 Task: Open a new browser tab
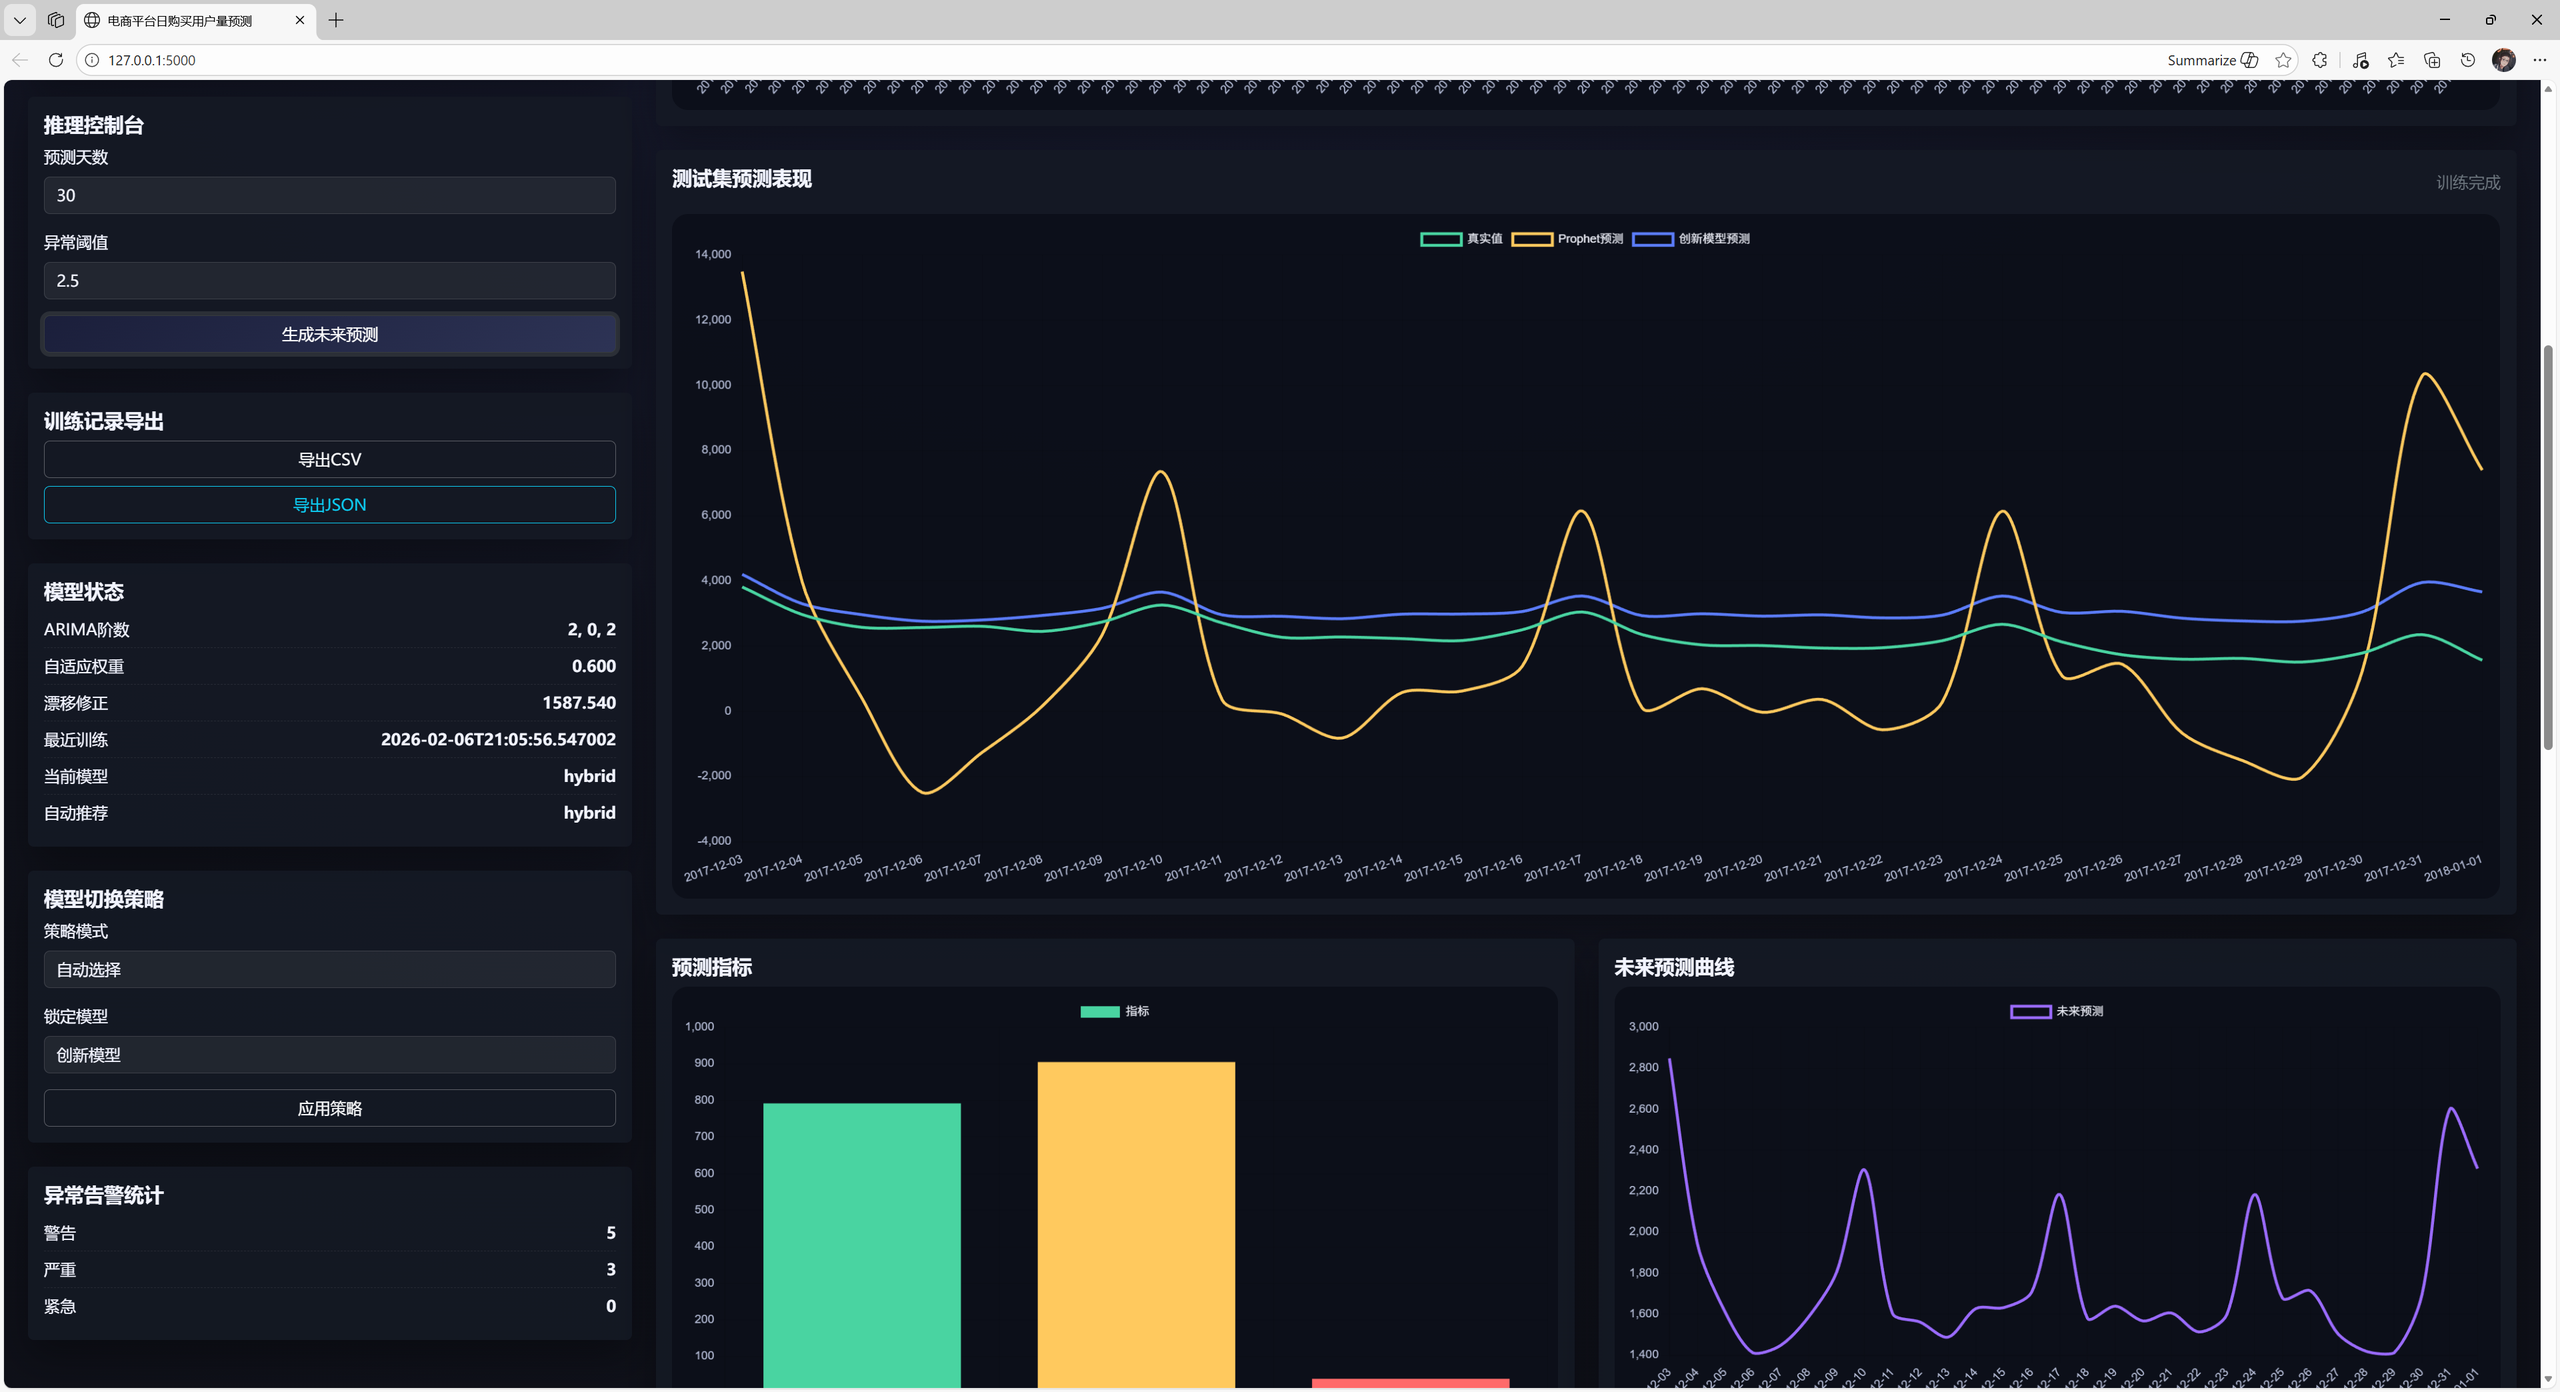click(336, 20)
